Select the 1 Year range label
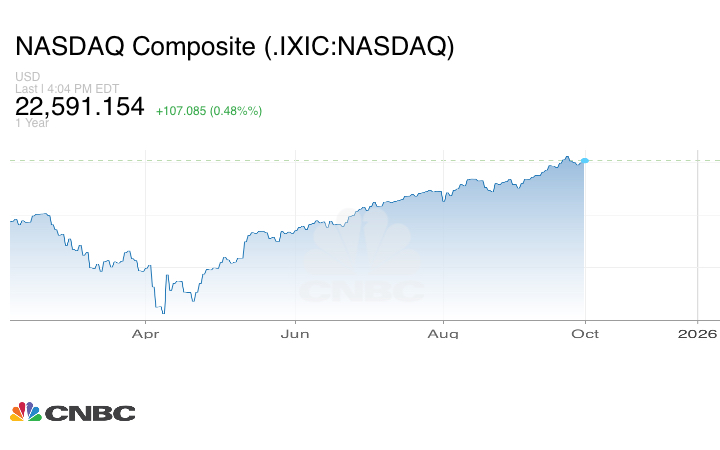The width and height of the screenshot is (720, 450). [x=32, y=123]
